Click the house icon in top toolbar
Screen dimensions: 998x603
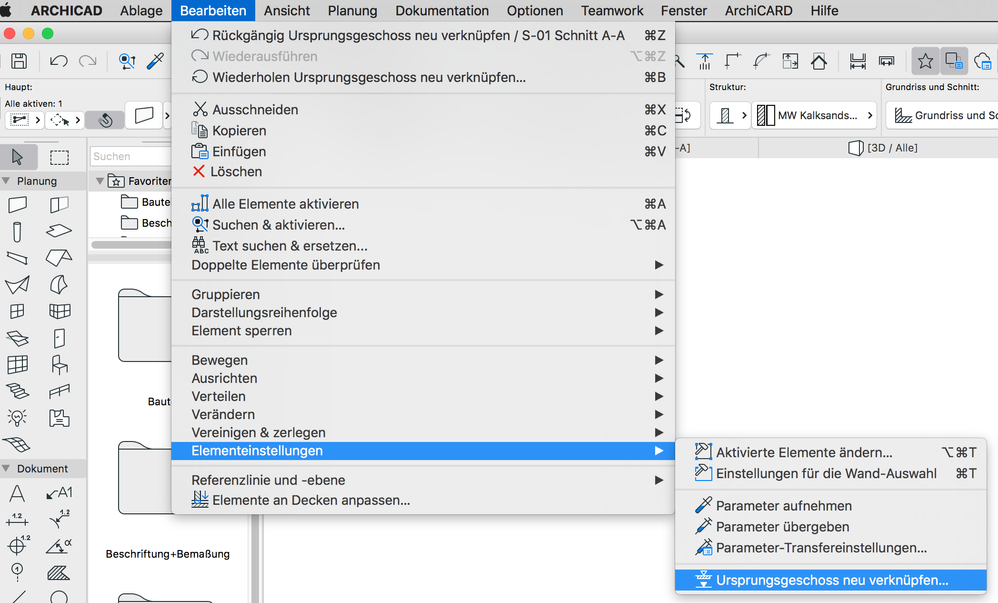tap(819, 61)
